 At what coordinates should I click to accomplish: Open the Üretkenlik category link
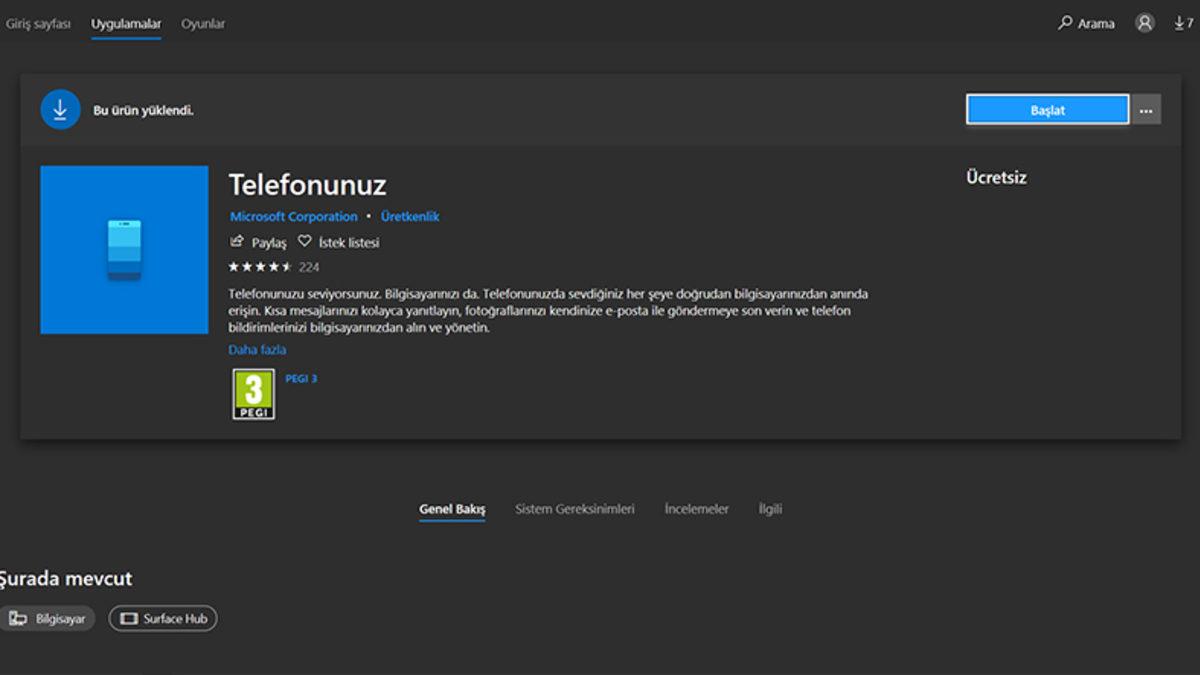coord(409,216)
